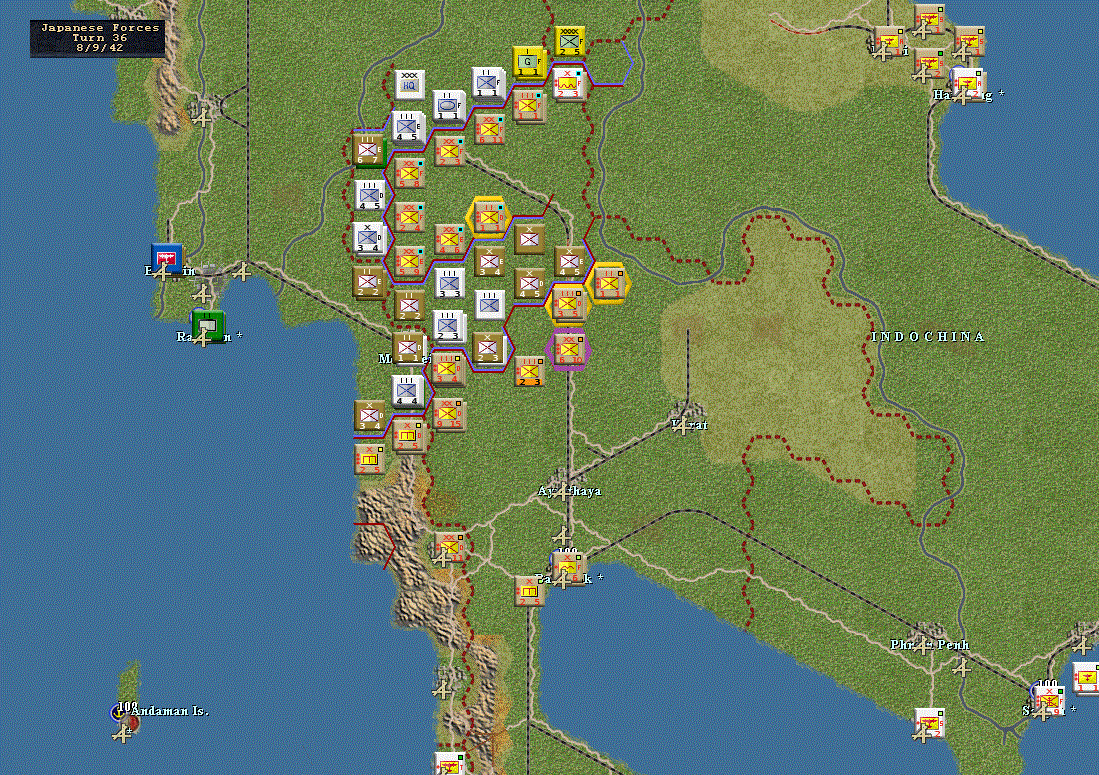
Task: Select the white regiment rated 4-4
Action: pyautogui.click(x=407, y=392)
